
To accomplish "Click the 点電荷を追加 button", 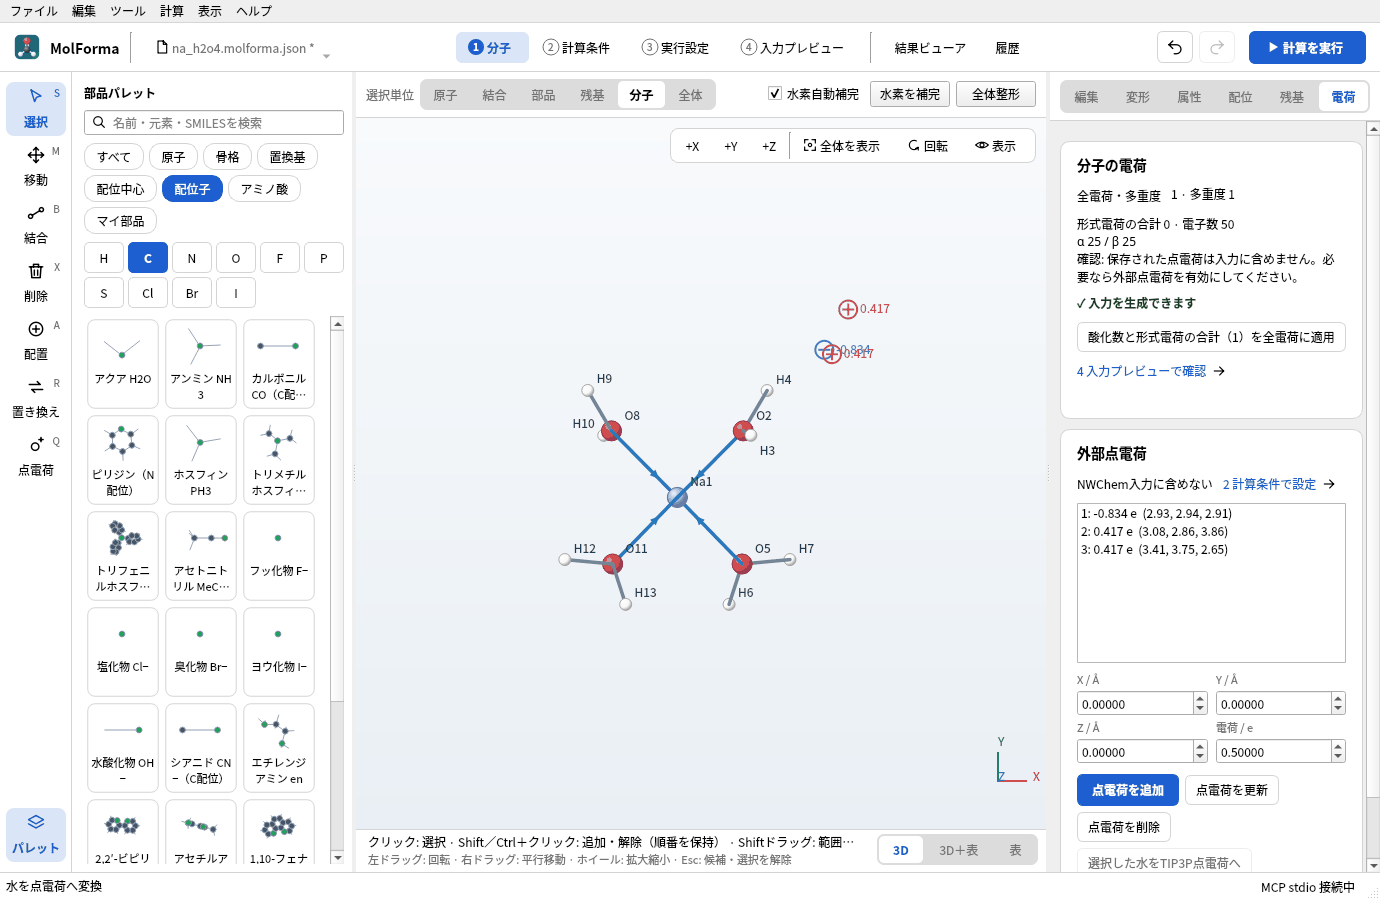I will (x=1128, y=790).
